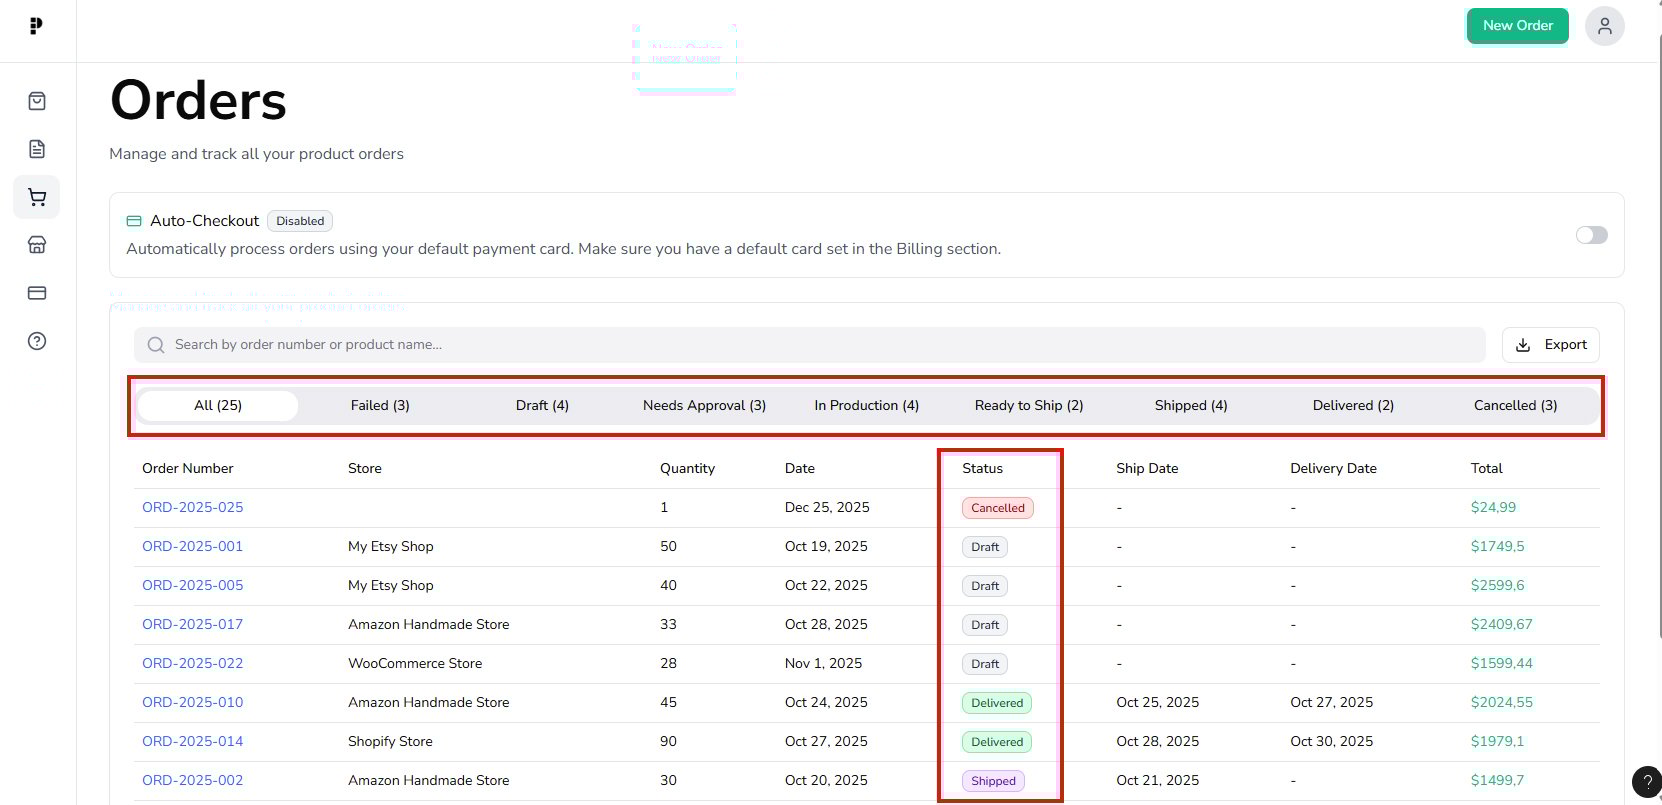The height and width of the screenshot is (805, 1662).
Task: Open the credit card billing sidebar icon
Action: pos(37,293)
